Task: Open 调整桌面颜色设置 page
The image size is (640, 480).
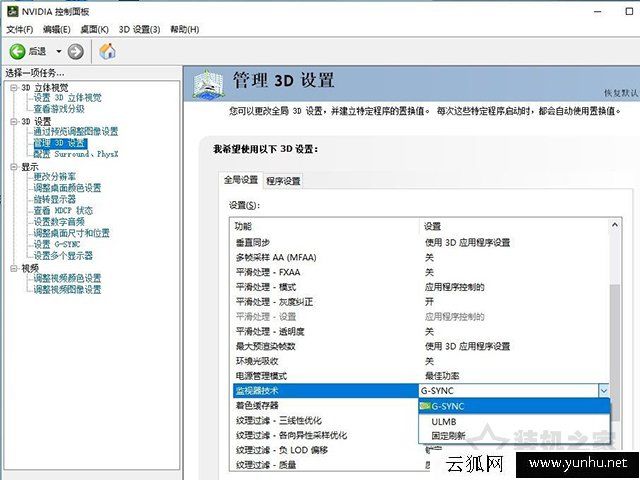Action: point(67,188)
